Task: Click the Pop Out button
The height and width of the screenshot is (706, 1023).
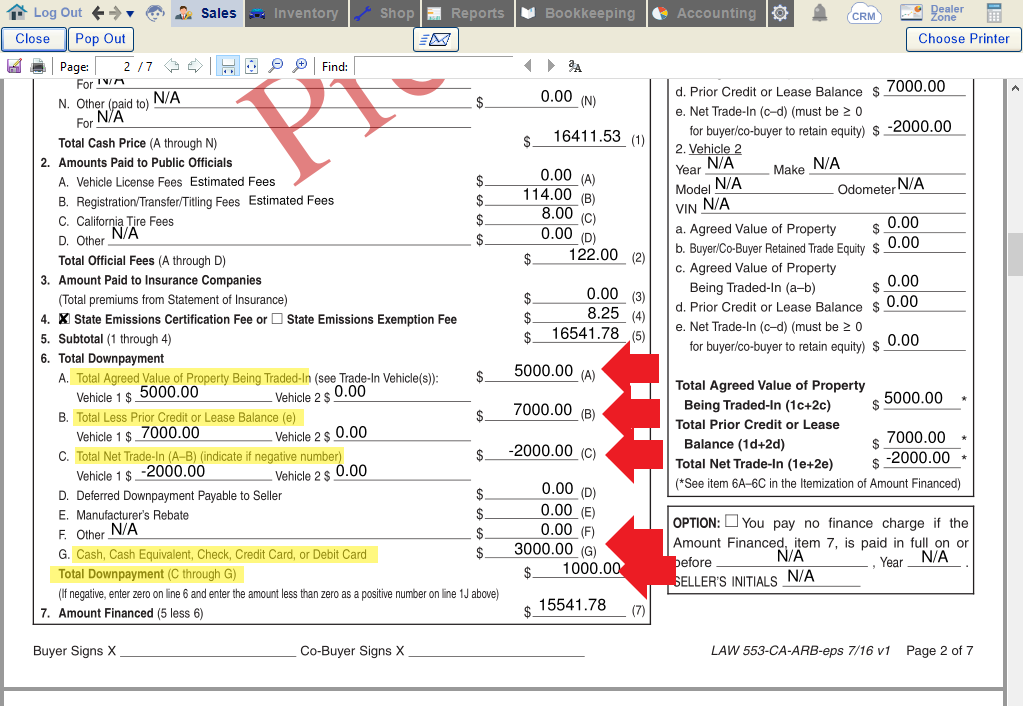Action: (x=100, y=39)
